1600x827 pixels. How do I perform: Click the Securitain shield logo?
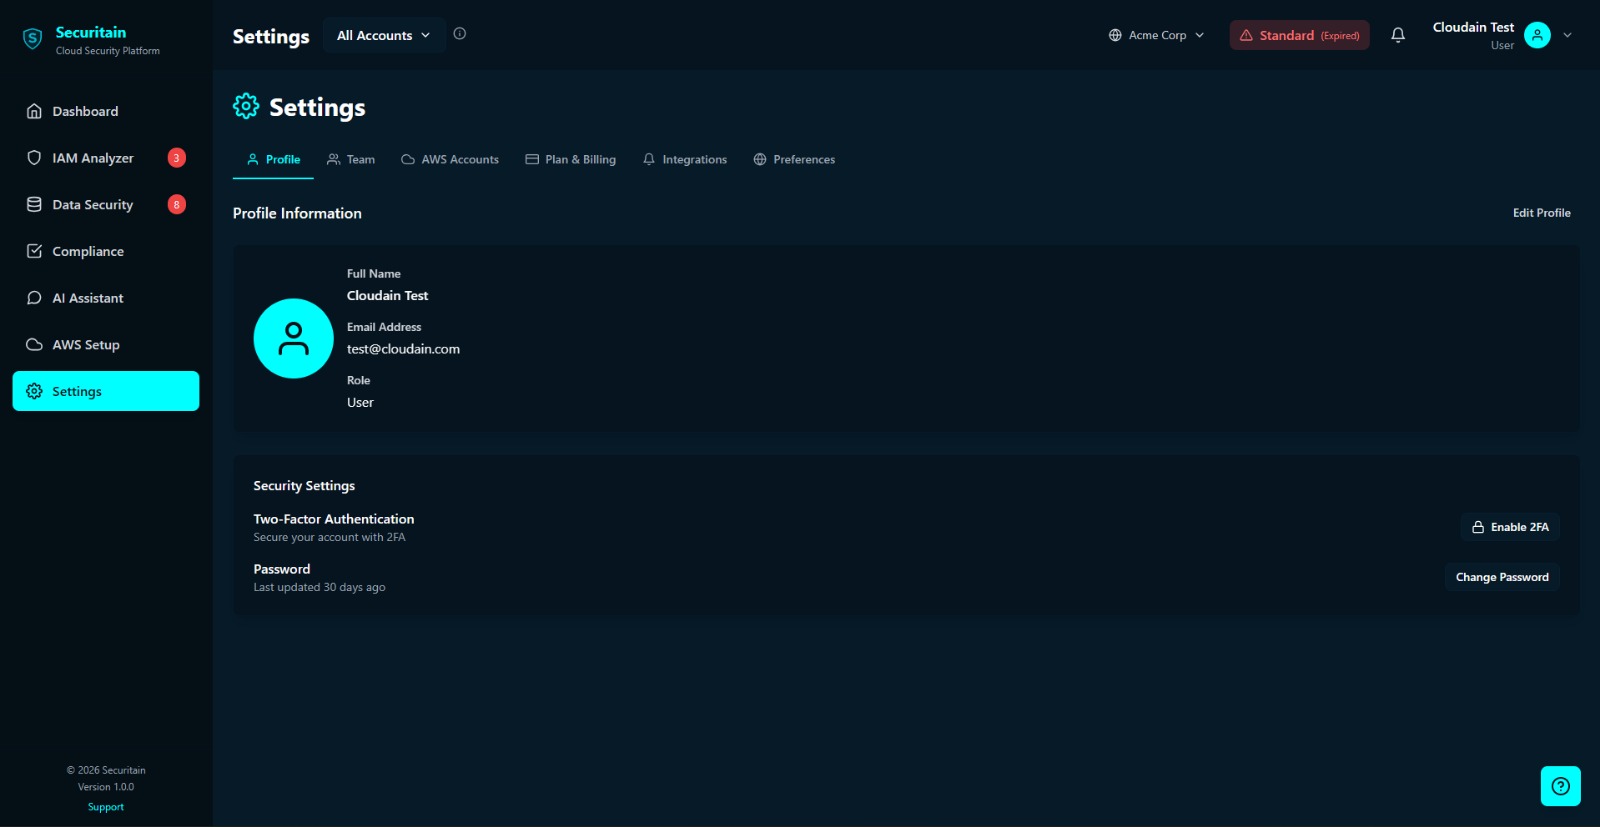coord(33,40)
